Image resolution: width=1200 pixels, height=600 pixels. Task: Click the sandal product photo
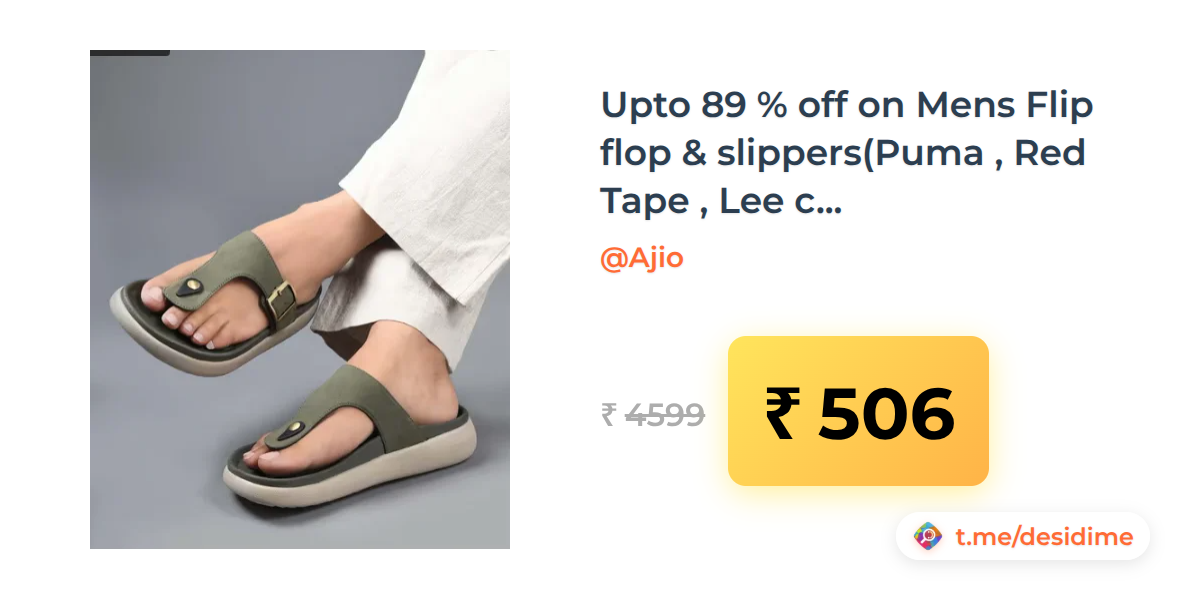pyautogui.click(x=300, y=299)
